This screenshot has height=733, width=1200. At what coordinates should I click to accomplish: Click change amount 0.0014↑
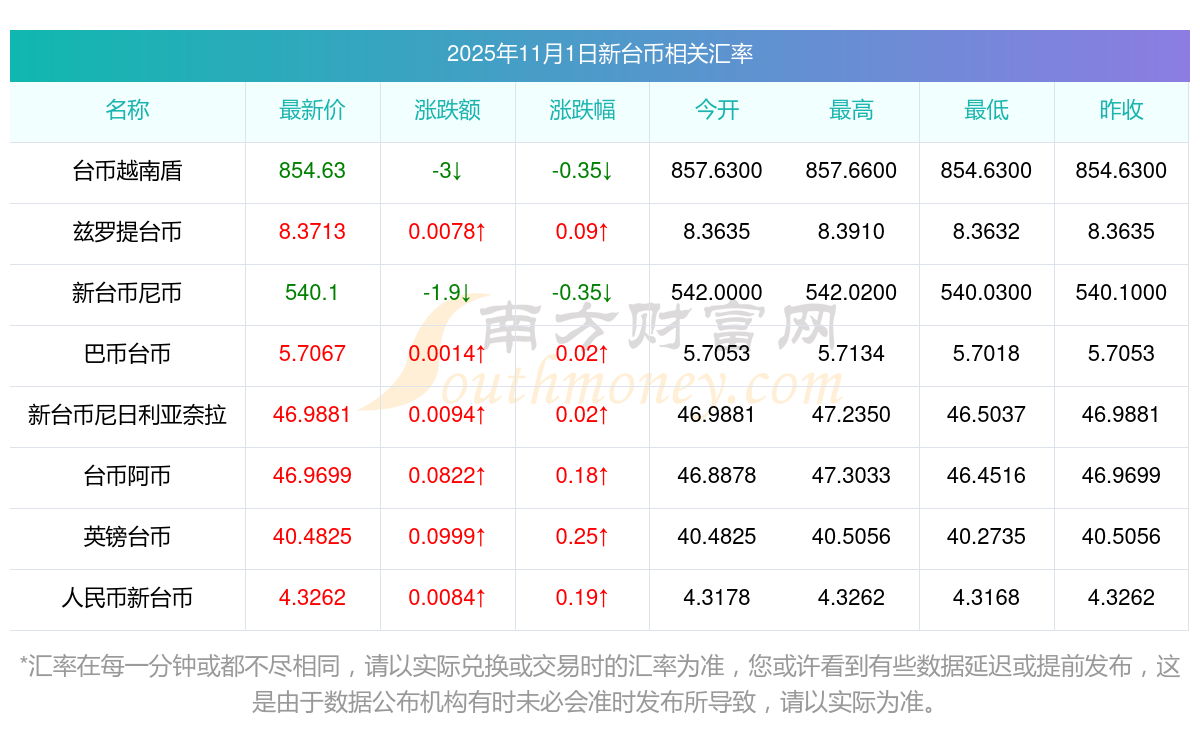click(447, 354)
